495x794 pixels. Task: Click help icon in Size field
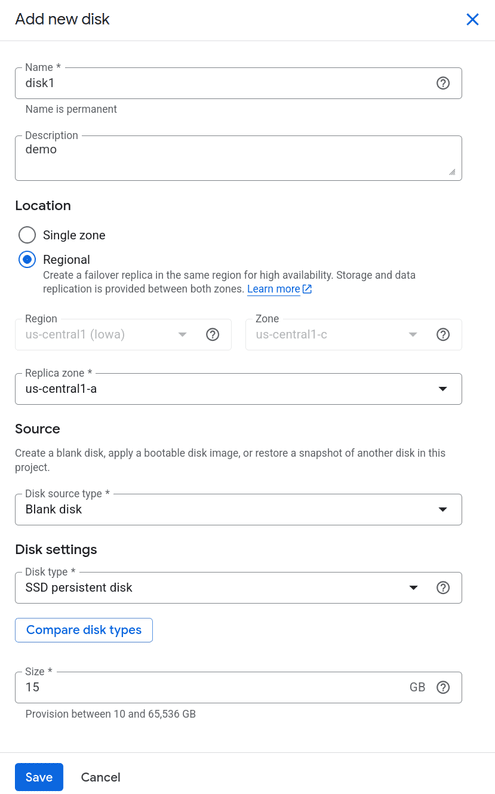(443, 687)
